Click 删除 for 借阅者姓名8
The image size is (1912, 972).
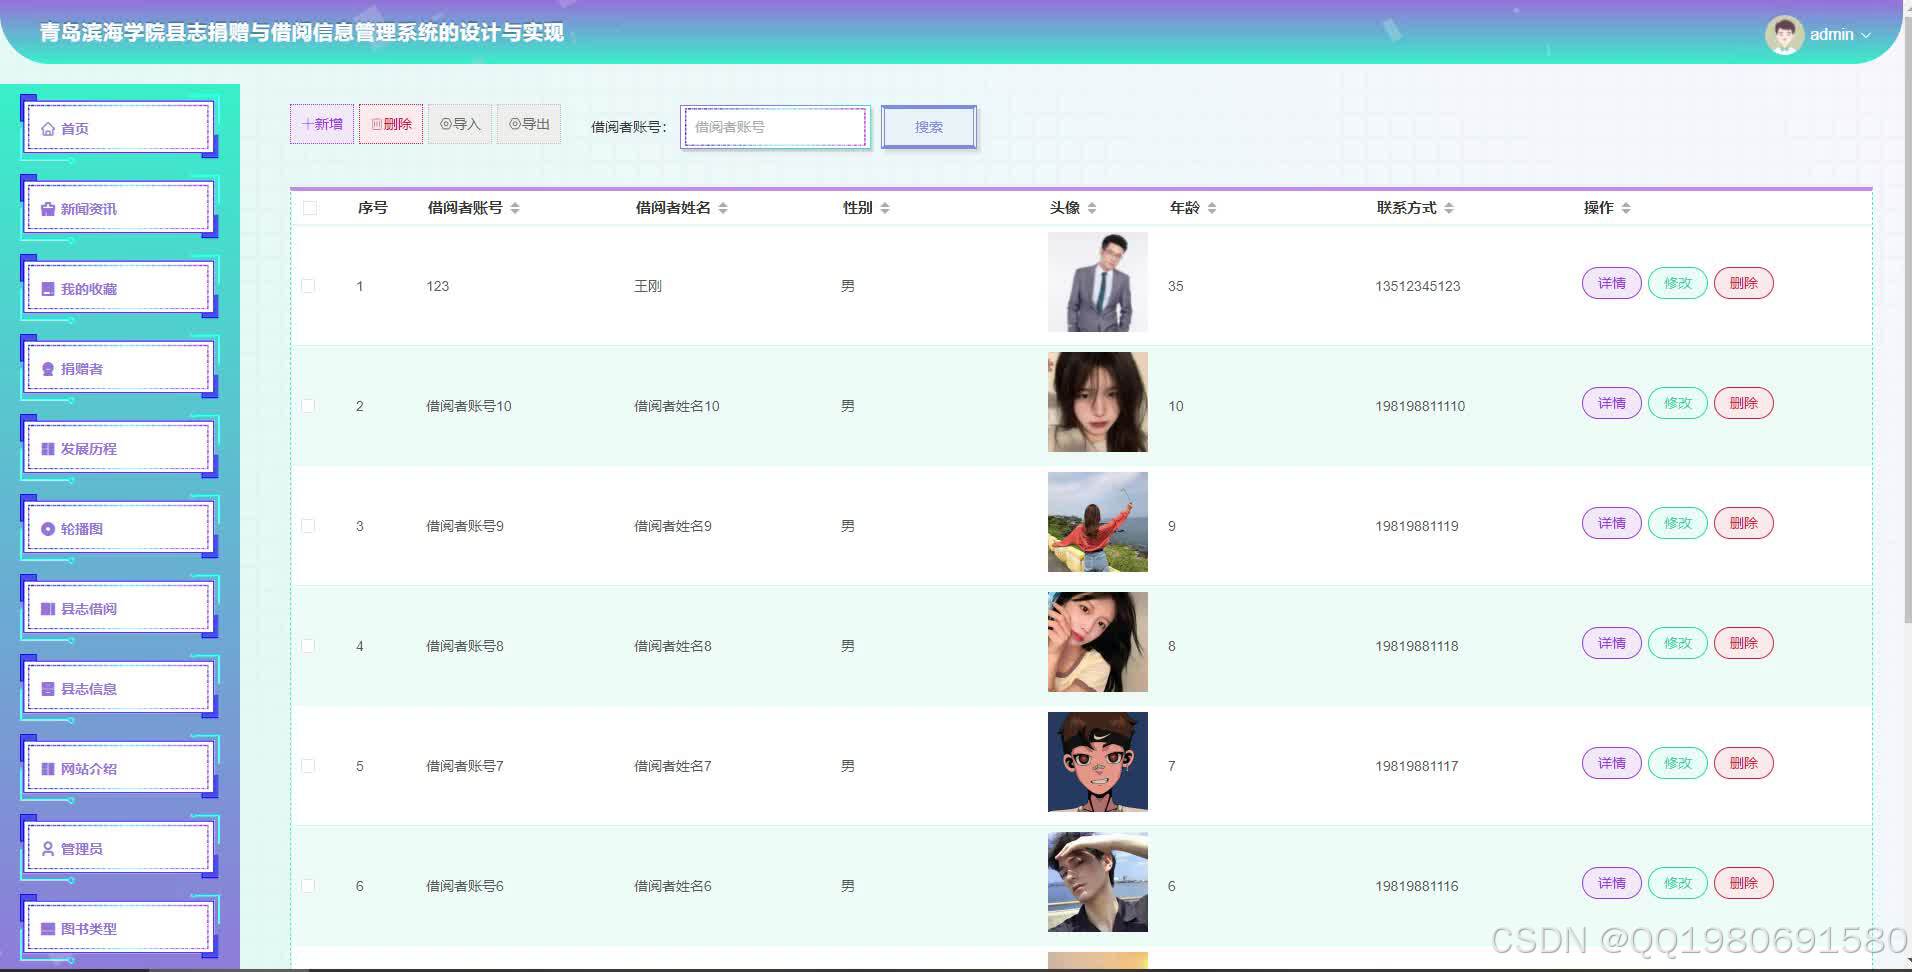point(1744,643)
